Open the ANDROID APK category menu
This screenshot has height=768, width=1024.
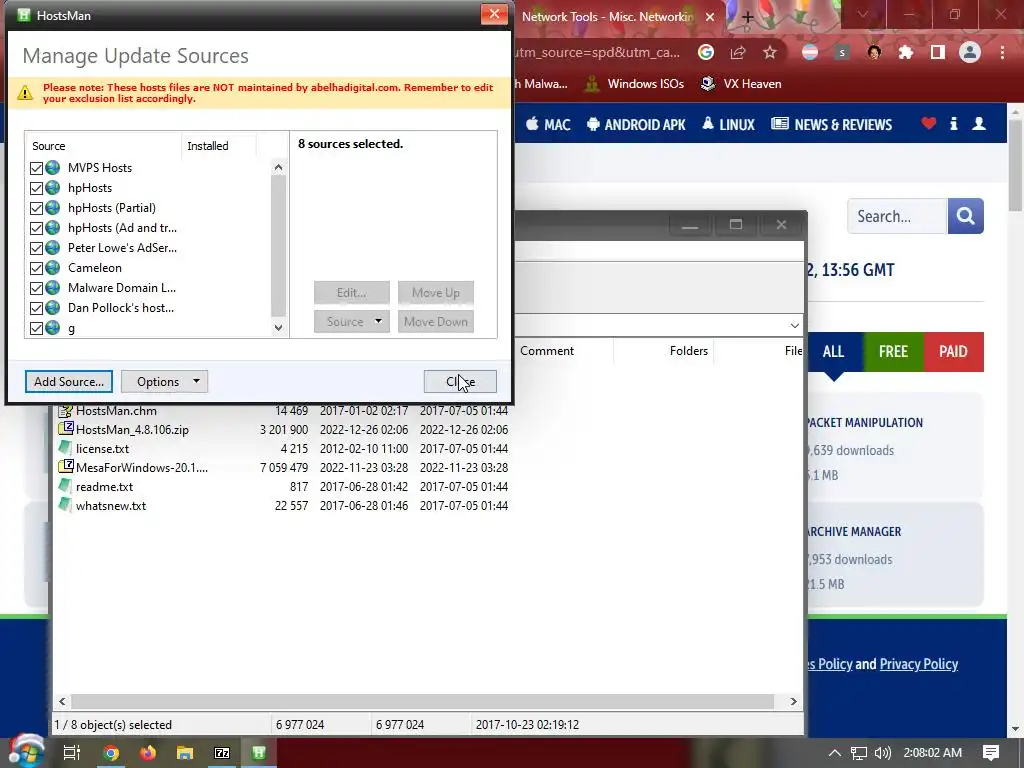pyautogui.click(x=636, y=124)
